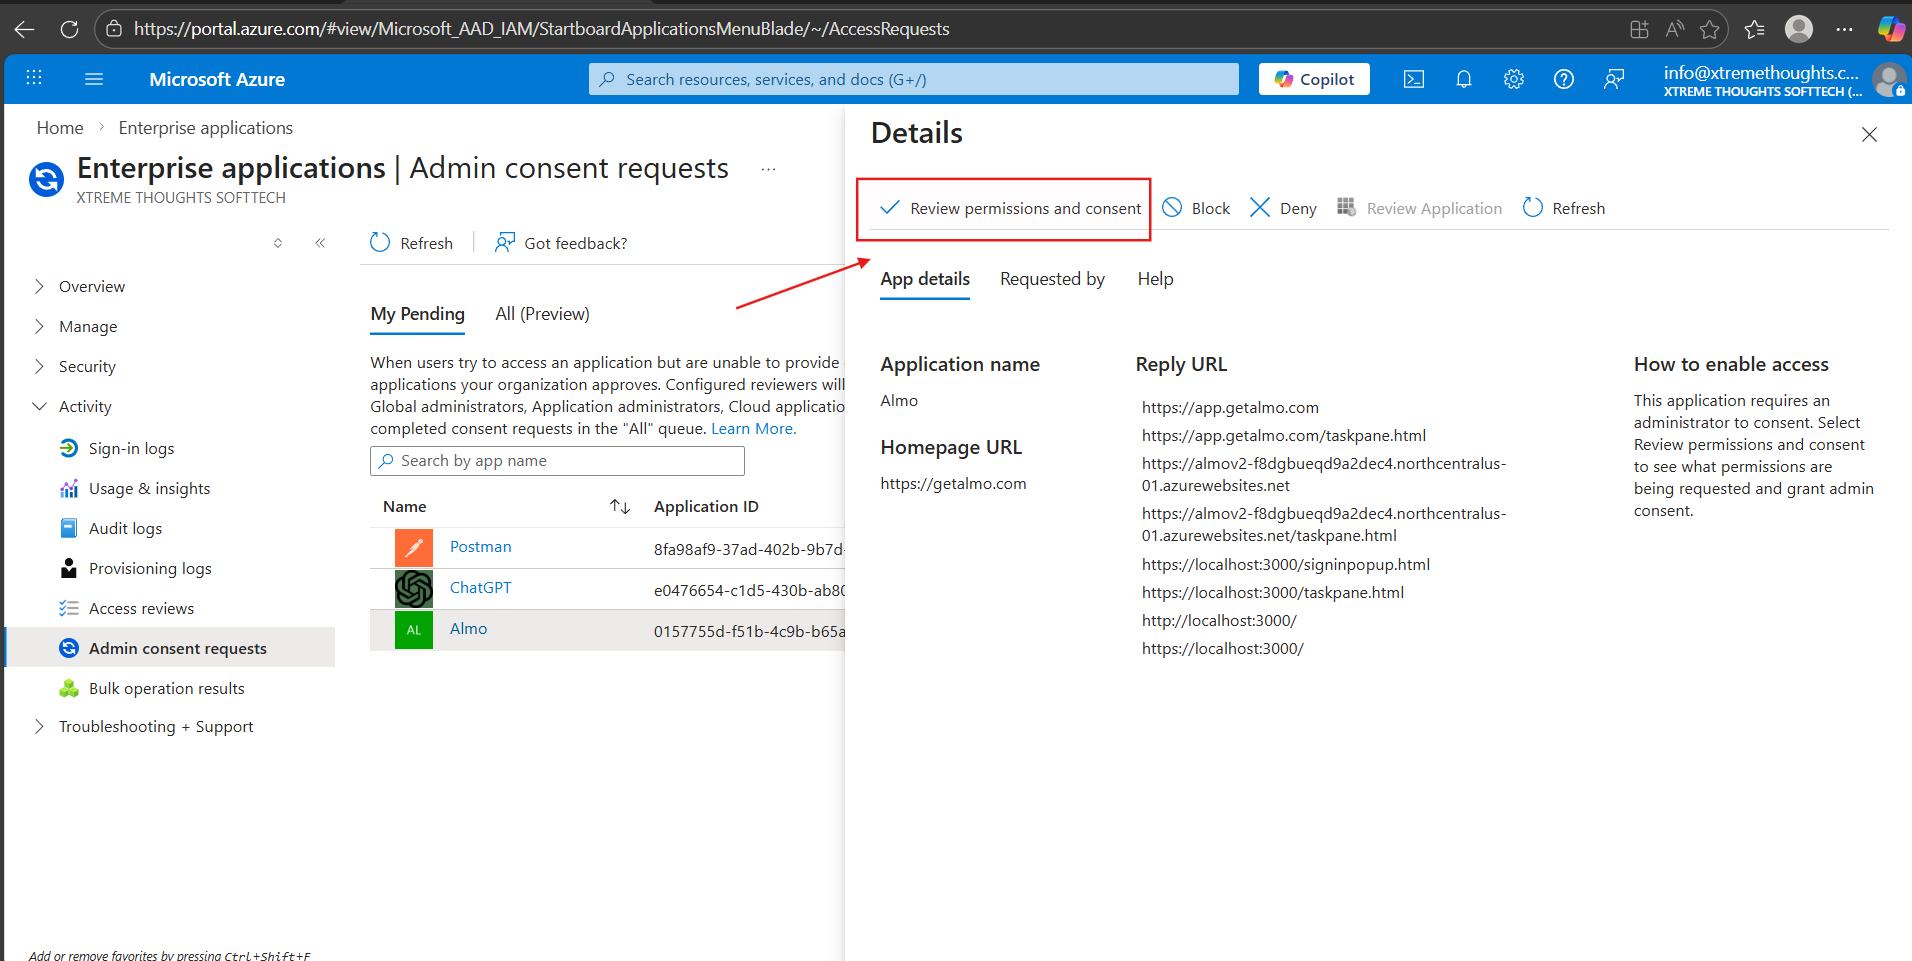
Task: Open Provisioning logs in the sidebar
Action: point(149,568)
